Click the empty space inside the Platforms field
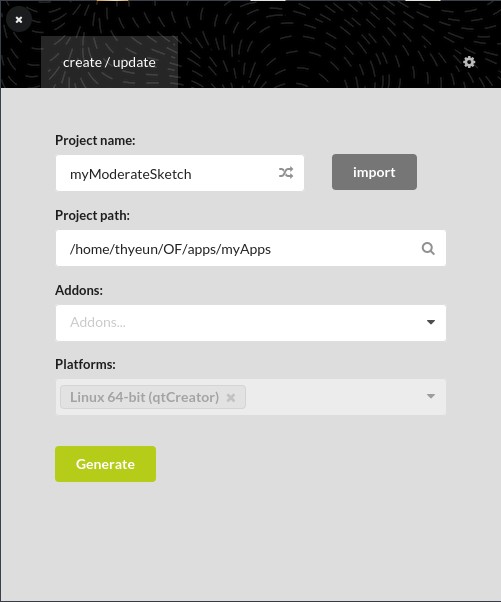Image resolution: width=501 pixels, height=602 pixels. point(334,397)
